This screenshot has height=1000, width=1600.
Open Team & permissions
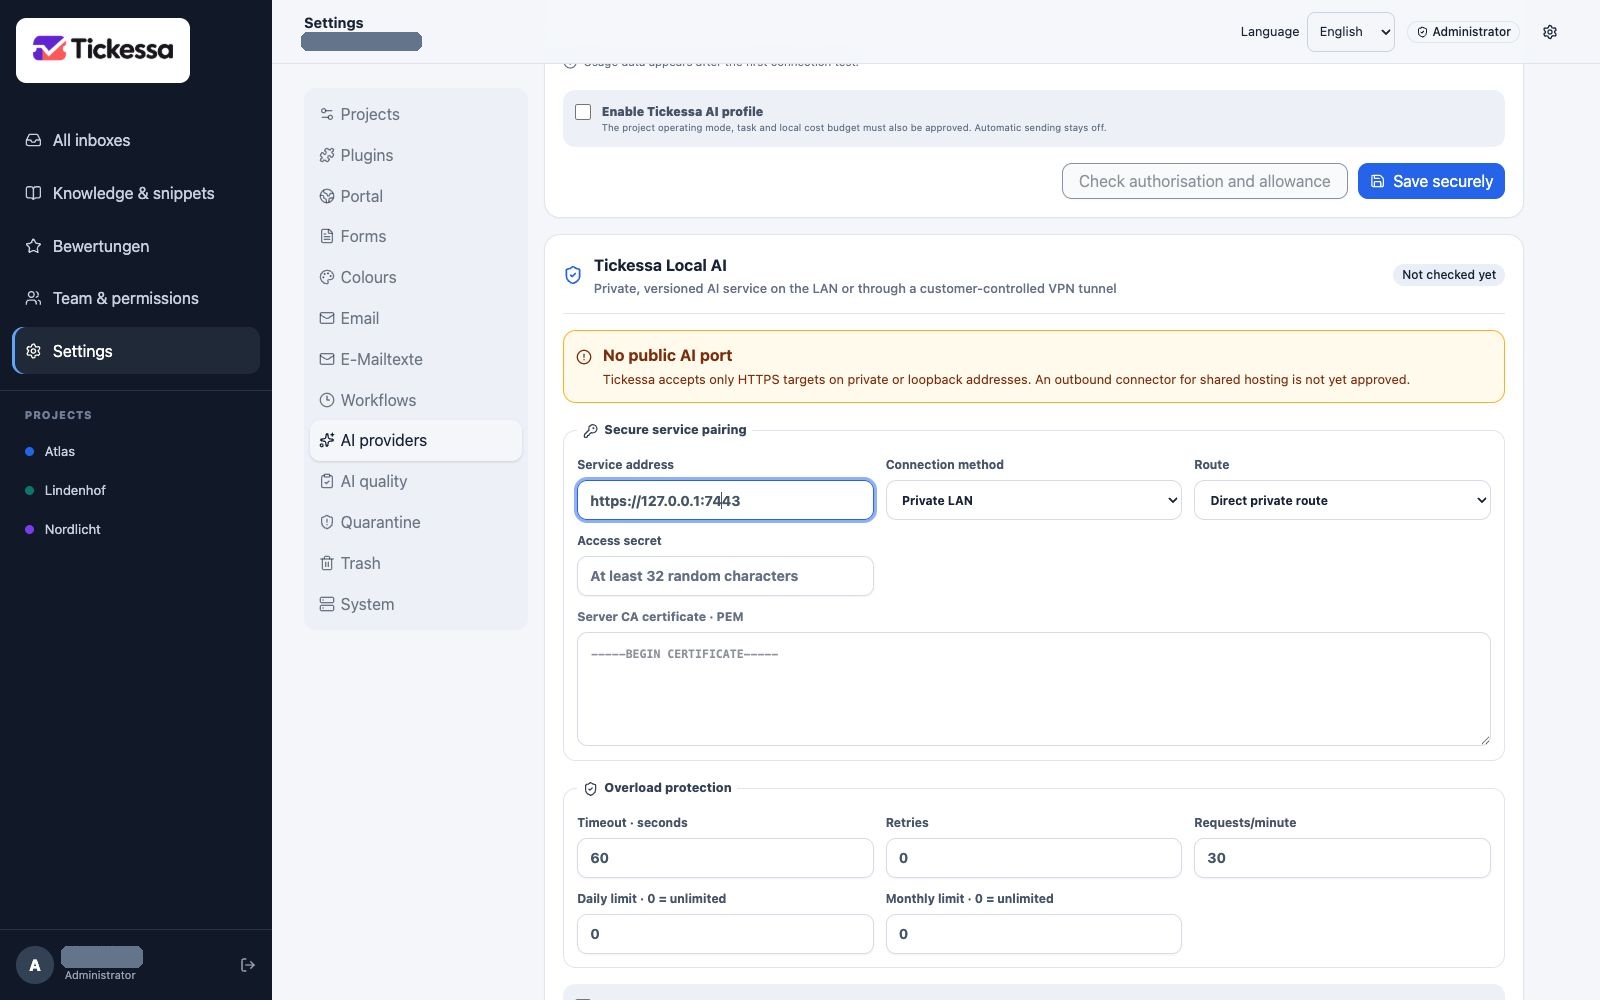pyautogui.click(x=136, y=298)
